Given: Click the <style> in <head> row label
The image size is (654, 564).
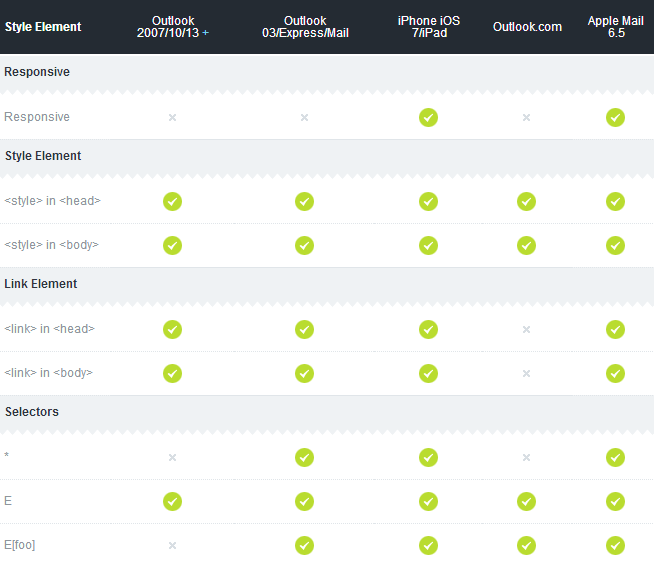Looking at the screenshot, I should 53,201.
